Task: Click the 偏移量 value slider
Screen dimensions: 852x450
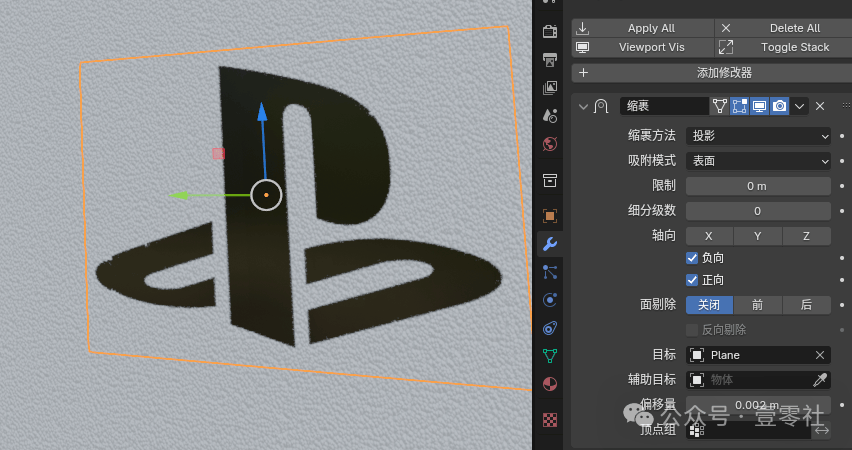Action: coord(758,405)
